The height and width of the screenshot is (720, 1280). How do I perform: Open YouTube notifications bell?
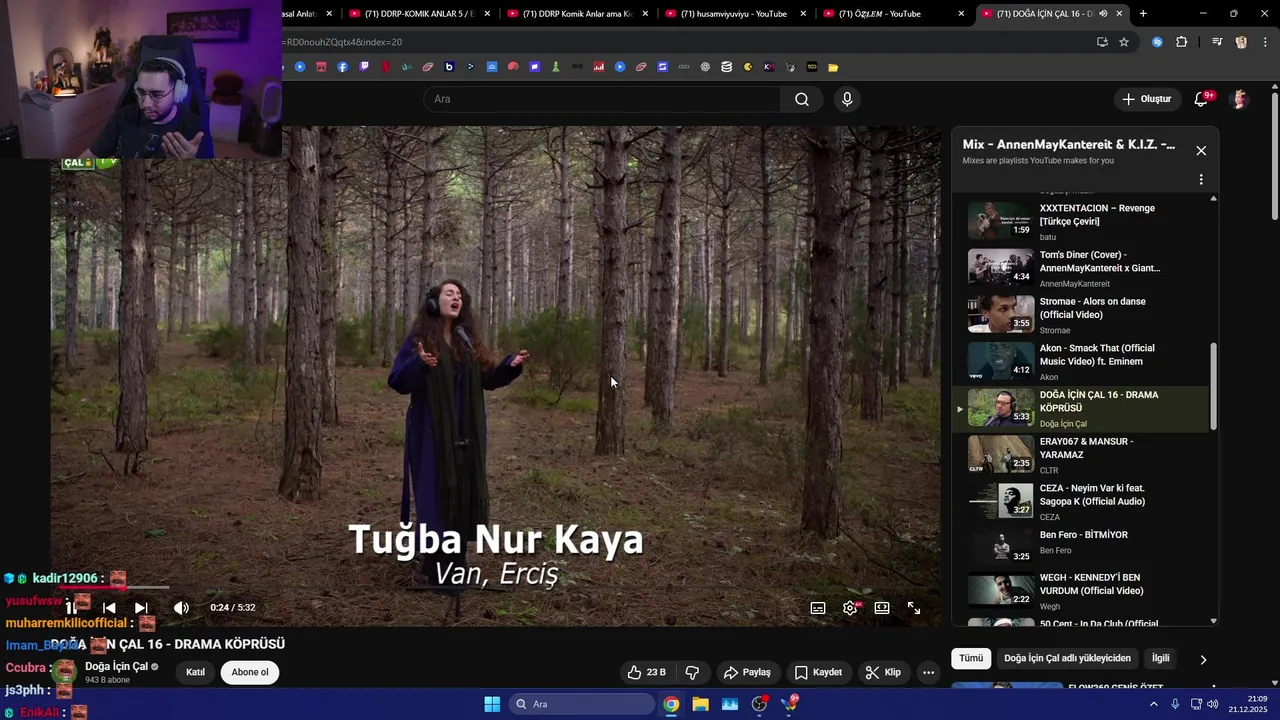[1201, 99]
